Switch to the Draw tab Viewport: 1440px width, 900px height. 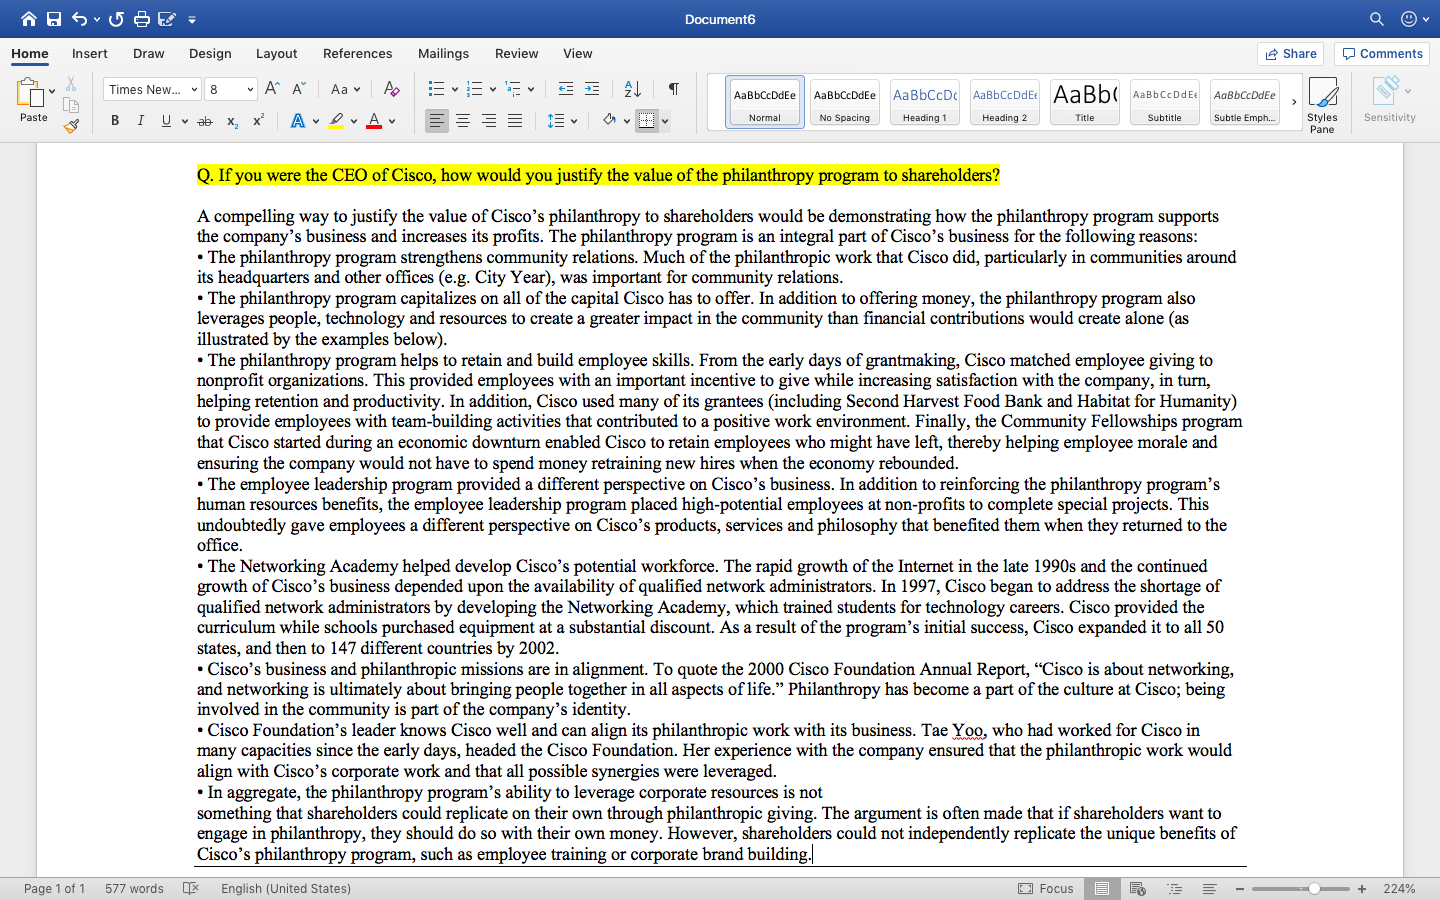(x=149, y=54)
